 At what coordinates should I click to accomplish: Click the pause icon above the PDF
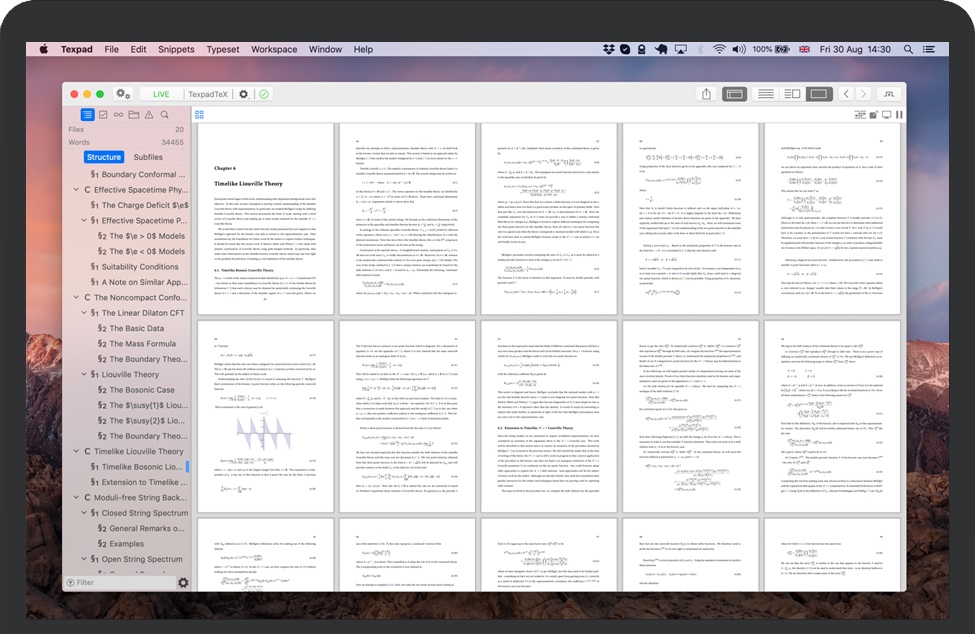coord(899,115)
